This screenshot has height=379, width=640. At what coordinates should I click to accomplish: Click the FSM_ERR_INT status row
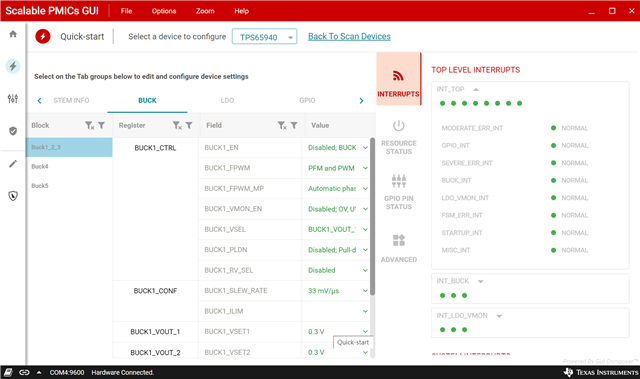point(515,215)
